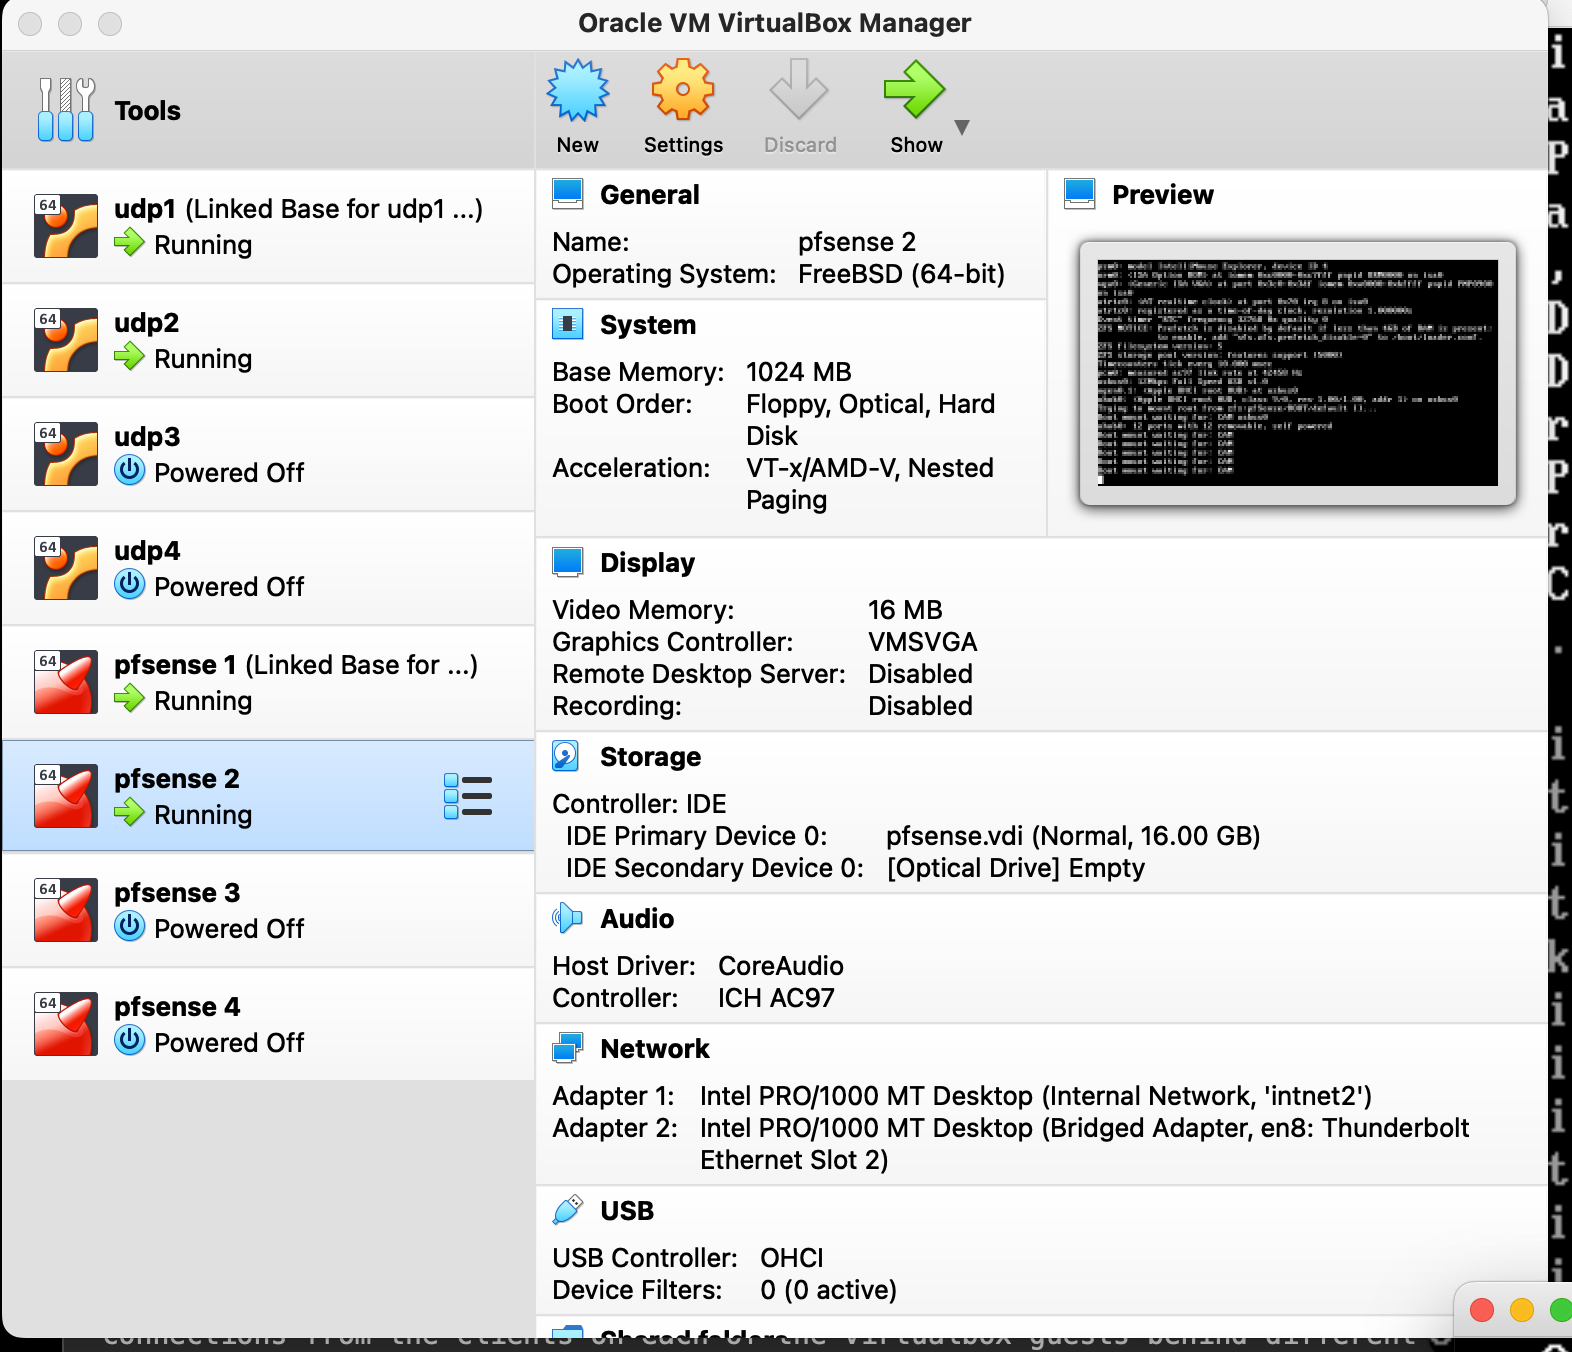The width and height of the screenshot is (1572, 1352).
Task: Click the Discard toolbar icon
Action: click(799, 90)
